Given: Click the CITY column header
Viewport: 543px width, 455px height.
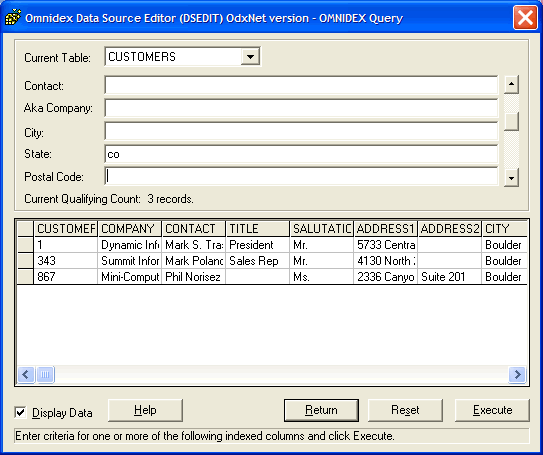Looking at the screenshot, I should tap(505, 229).
